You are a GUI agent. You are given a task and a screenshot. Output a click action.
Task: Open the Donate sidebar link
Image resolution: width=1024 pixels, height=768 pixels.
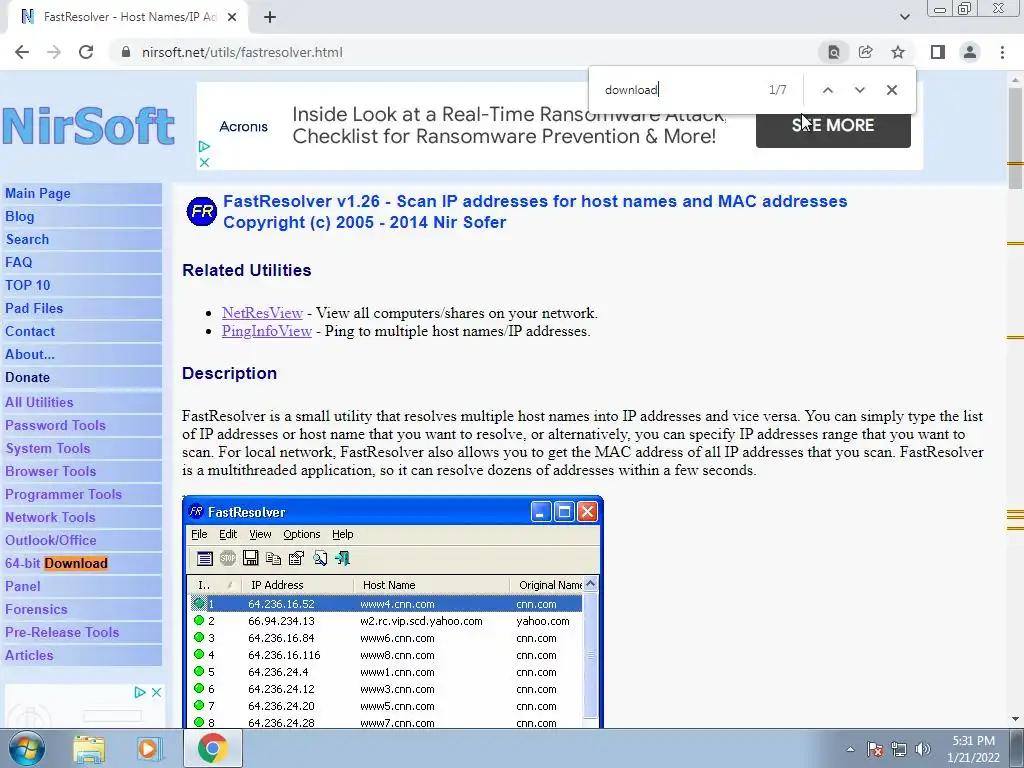pyautogui.click(x=27, y=377)
